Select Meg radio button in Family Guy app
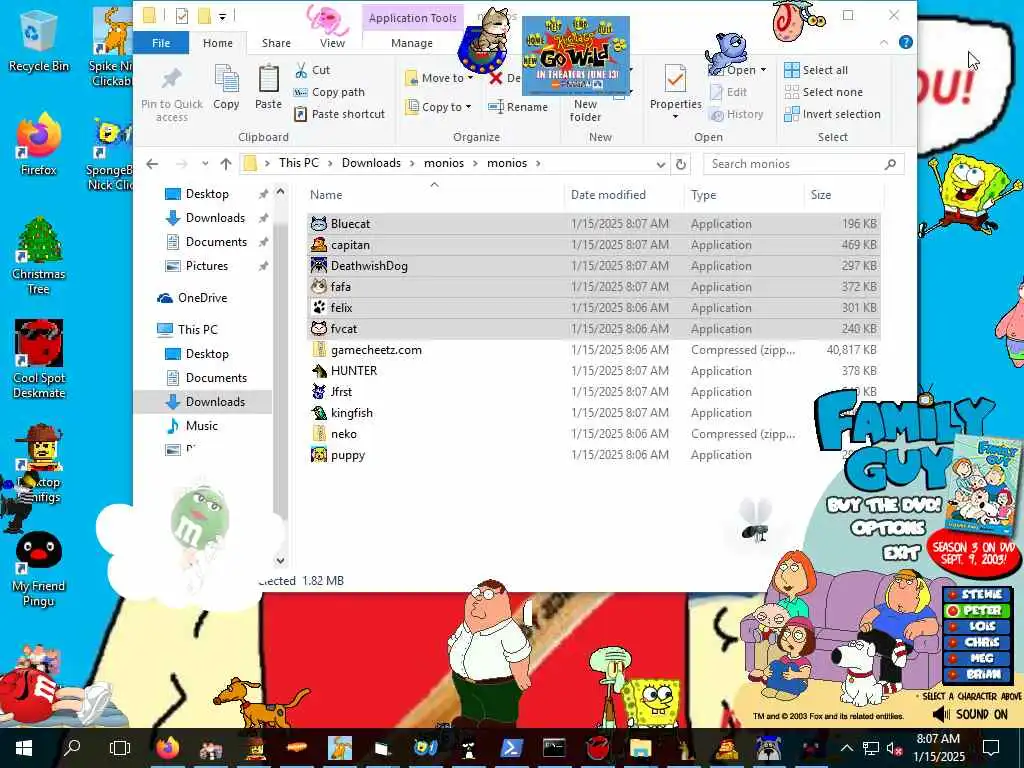The height and width of the screenshot is (768, 1024). [x=953, y=658]
